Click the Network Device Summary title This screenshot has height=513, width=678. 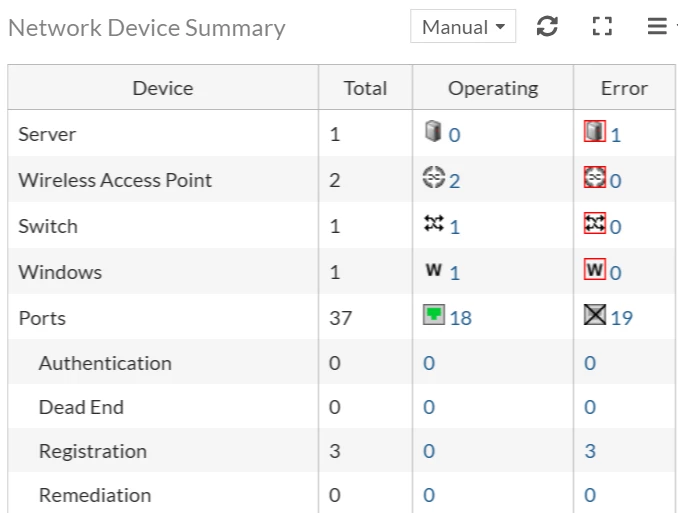coord(147,28)
